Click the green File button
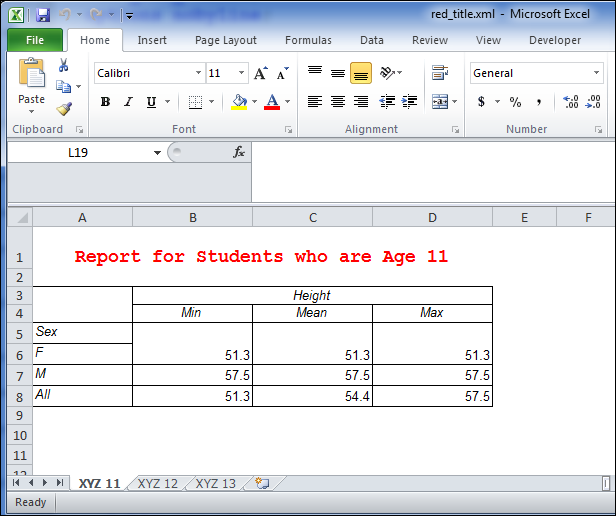616x516 pixels. pos(35,40)
